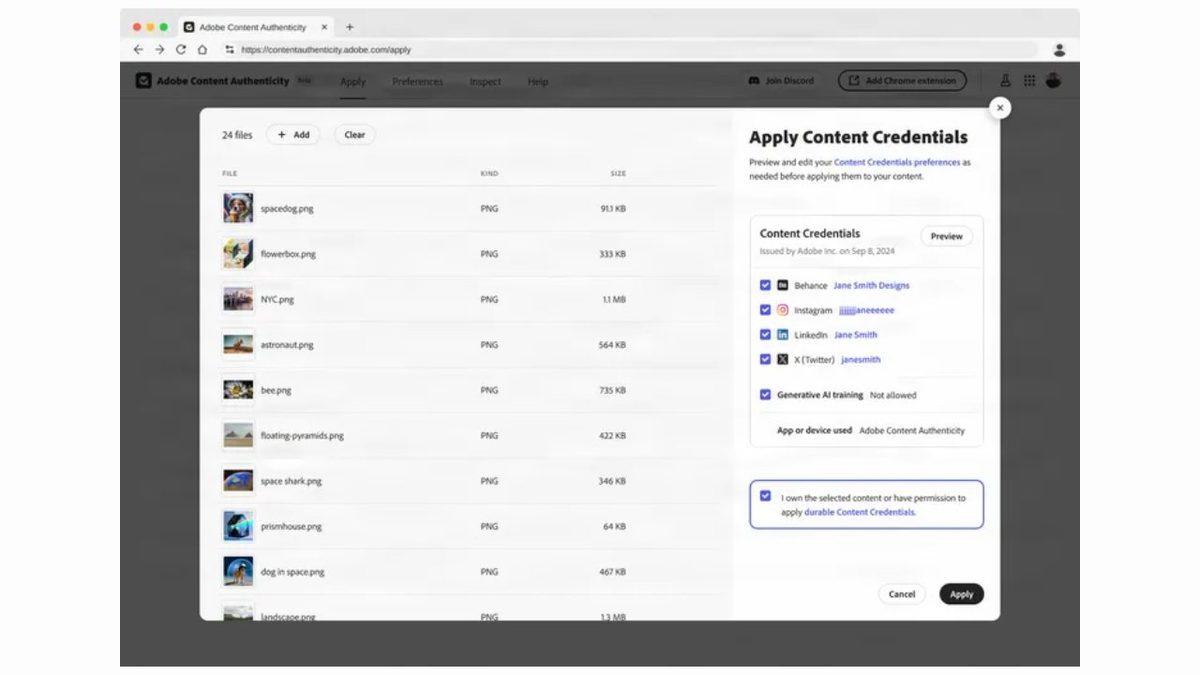Click the spacedog.png thumbnail
Viewport: 1200px width, 675px height.
pos(237,208)
